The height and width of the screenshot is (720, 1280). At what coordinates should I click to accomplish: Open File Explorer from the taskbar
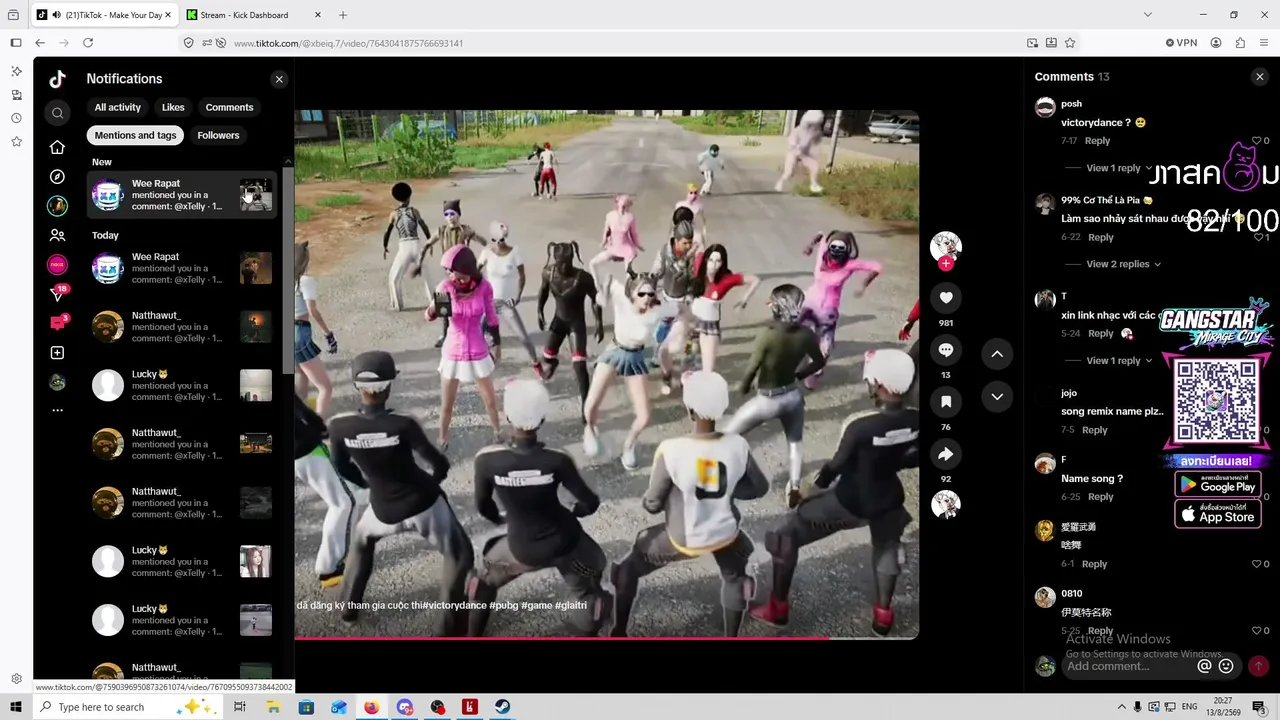273,707
